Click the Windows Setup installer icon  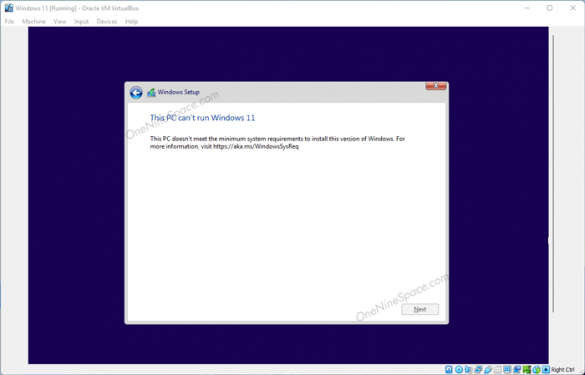[x=151, y=92]
